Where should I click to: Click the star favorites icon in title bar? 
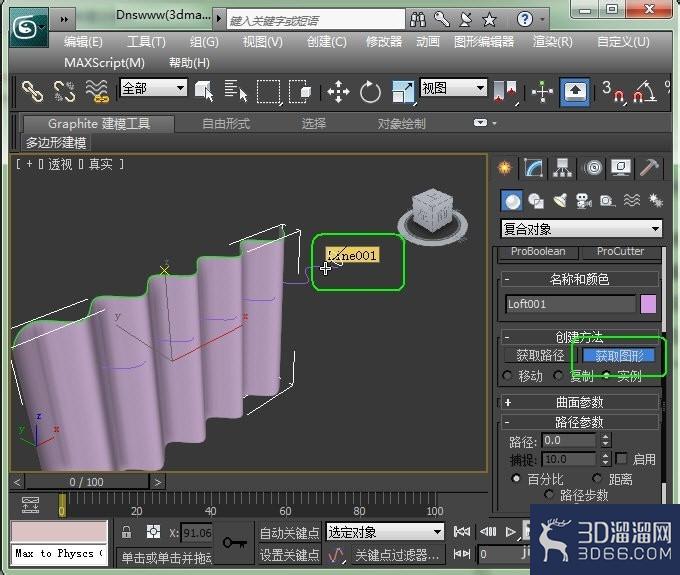click(489, 19)
